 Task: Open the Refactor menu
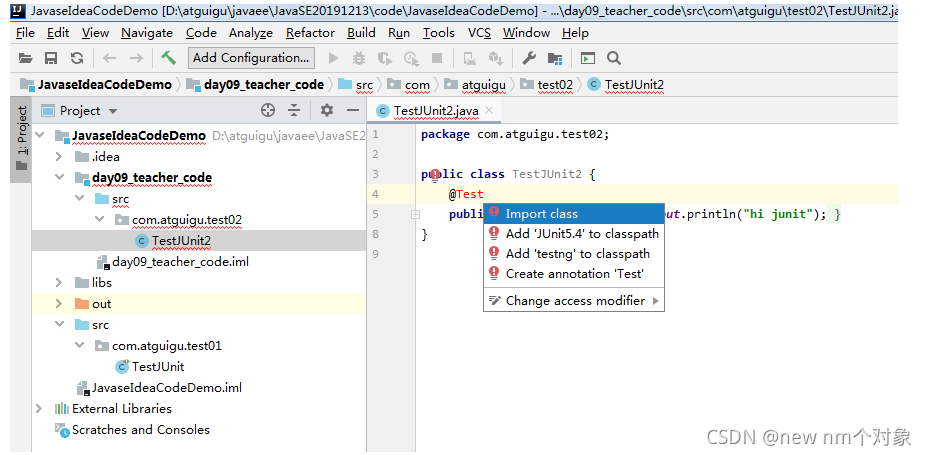pyautogui.click(x=310, y=33)
